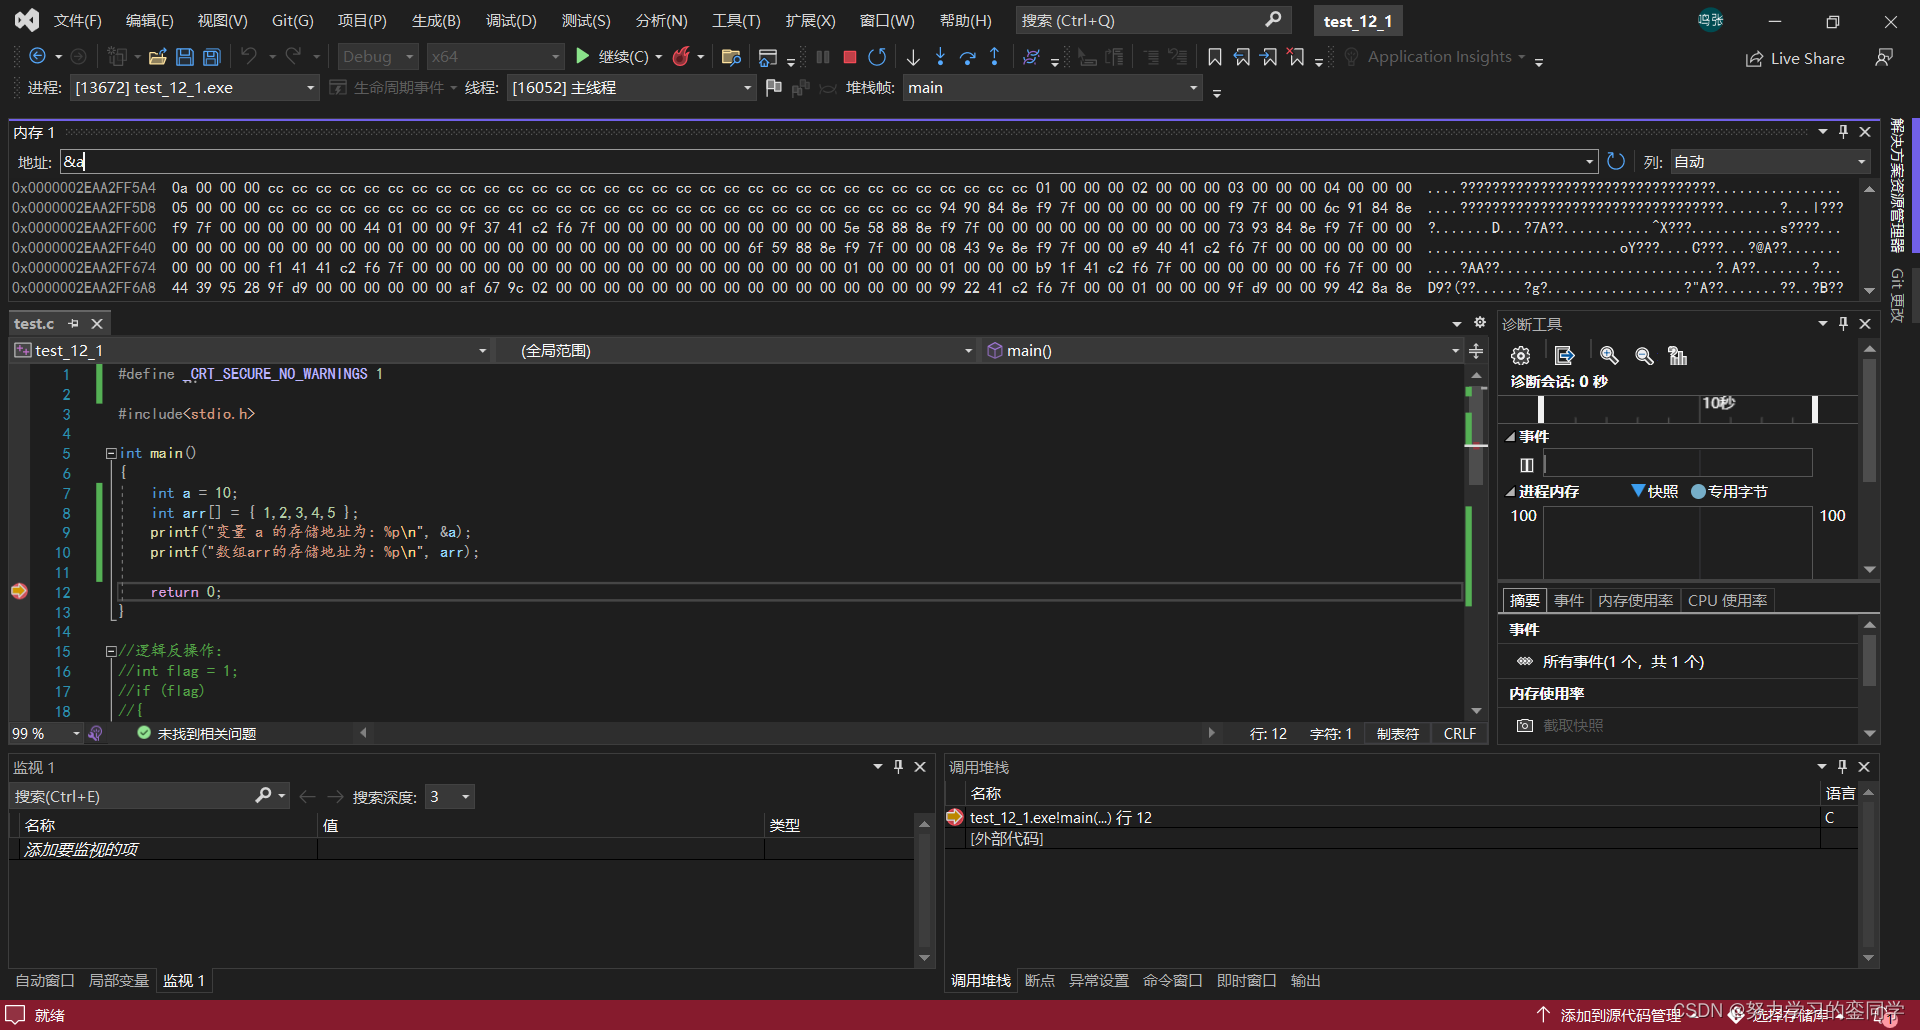Toggle the breakpoint on line 12
Viewport: 1920px width, 1030px height.
click(19, 592)
